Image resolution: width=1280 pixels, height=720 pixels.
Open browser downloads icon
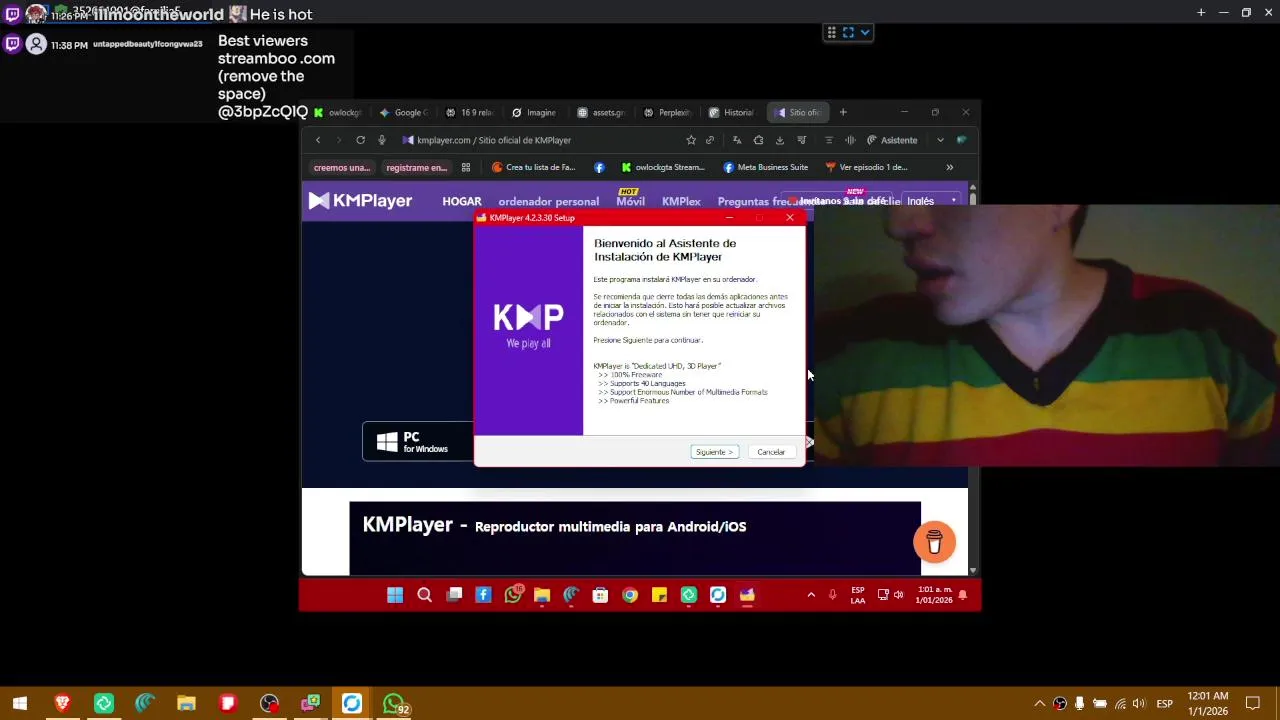(x=780, y=140)
